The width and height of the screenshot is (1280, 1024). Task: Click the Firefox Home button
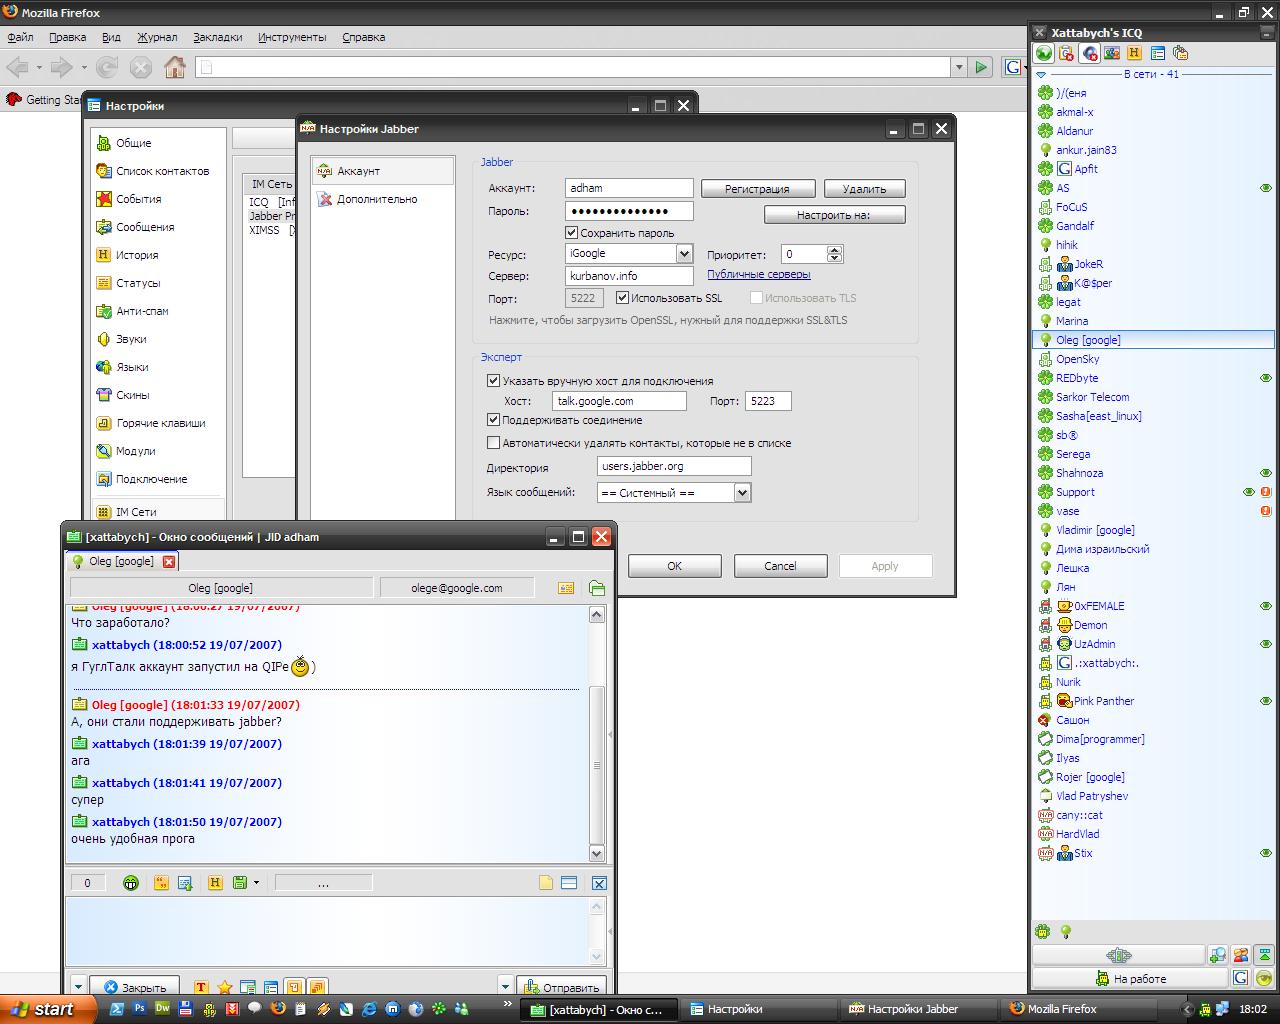click(175, 67)
